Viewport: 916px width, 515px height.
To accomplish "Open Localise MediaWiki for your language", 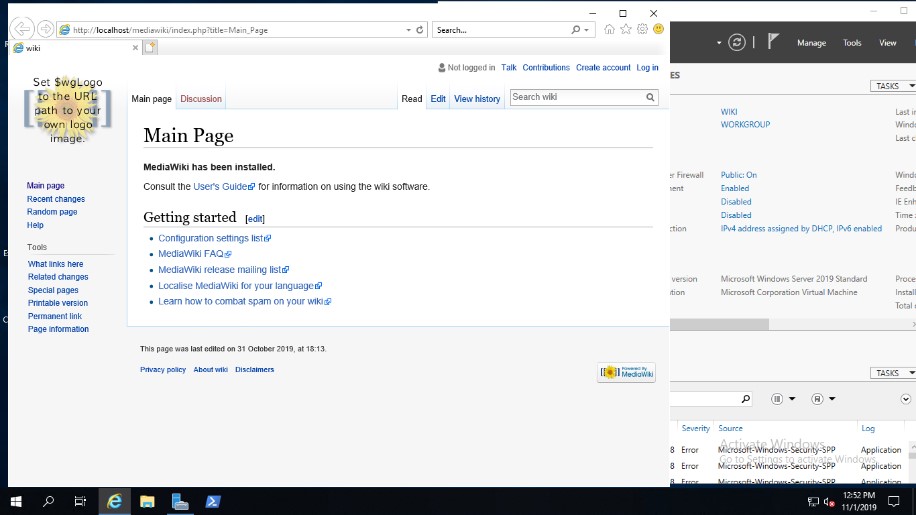I will pos(240,286).
